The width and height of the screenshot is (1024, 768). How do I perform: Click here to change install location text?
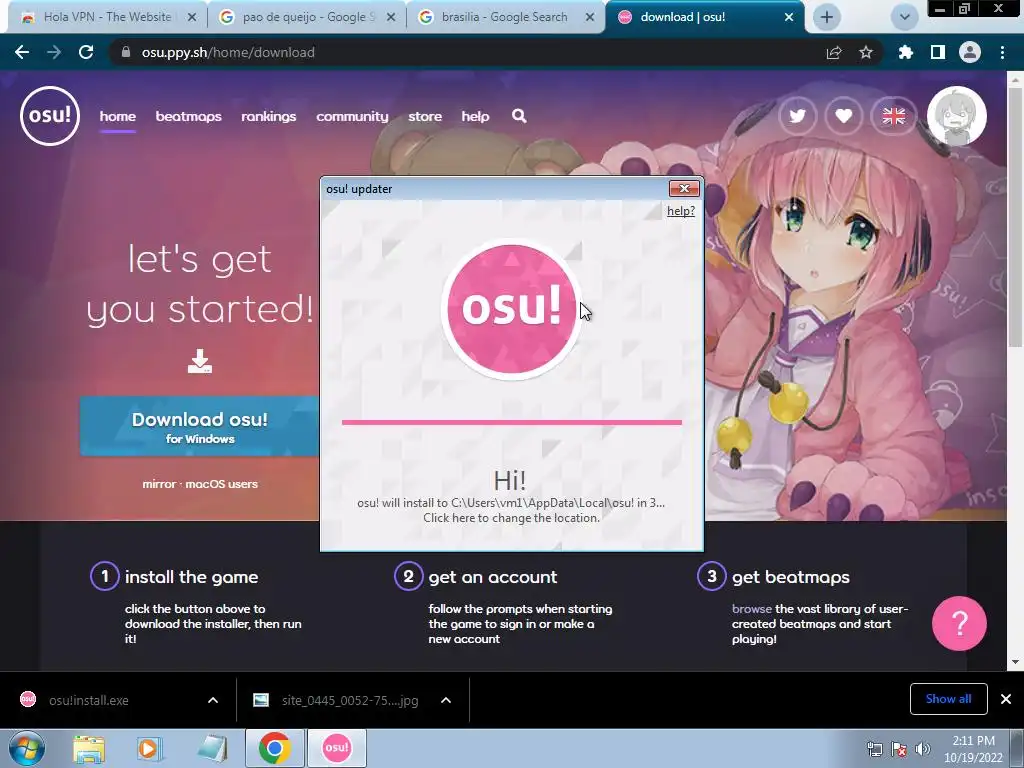coord(511,518)
